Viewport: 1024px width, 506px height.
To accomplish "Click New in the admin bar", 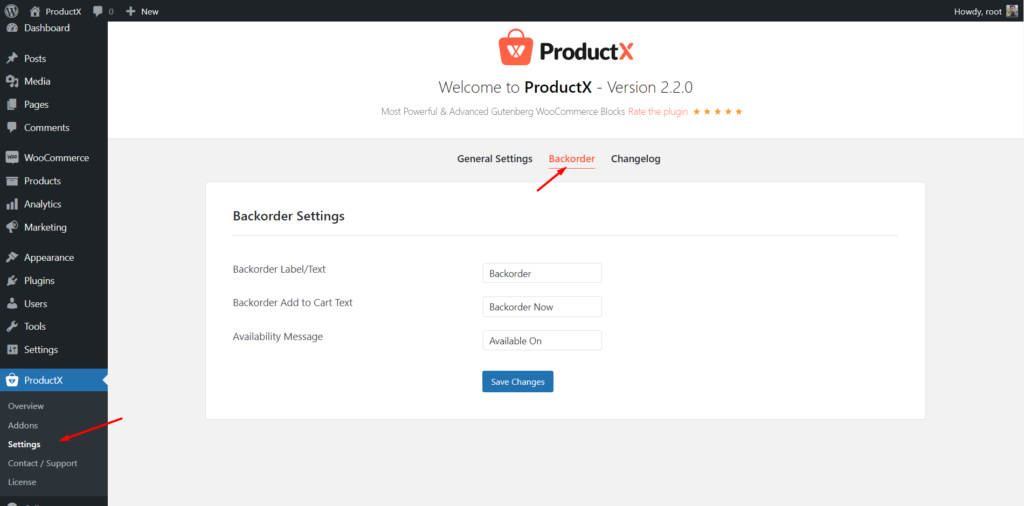I will [x=150, y=11].
